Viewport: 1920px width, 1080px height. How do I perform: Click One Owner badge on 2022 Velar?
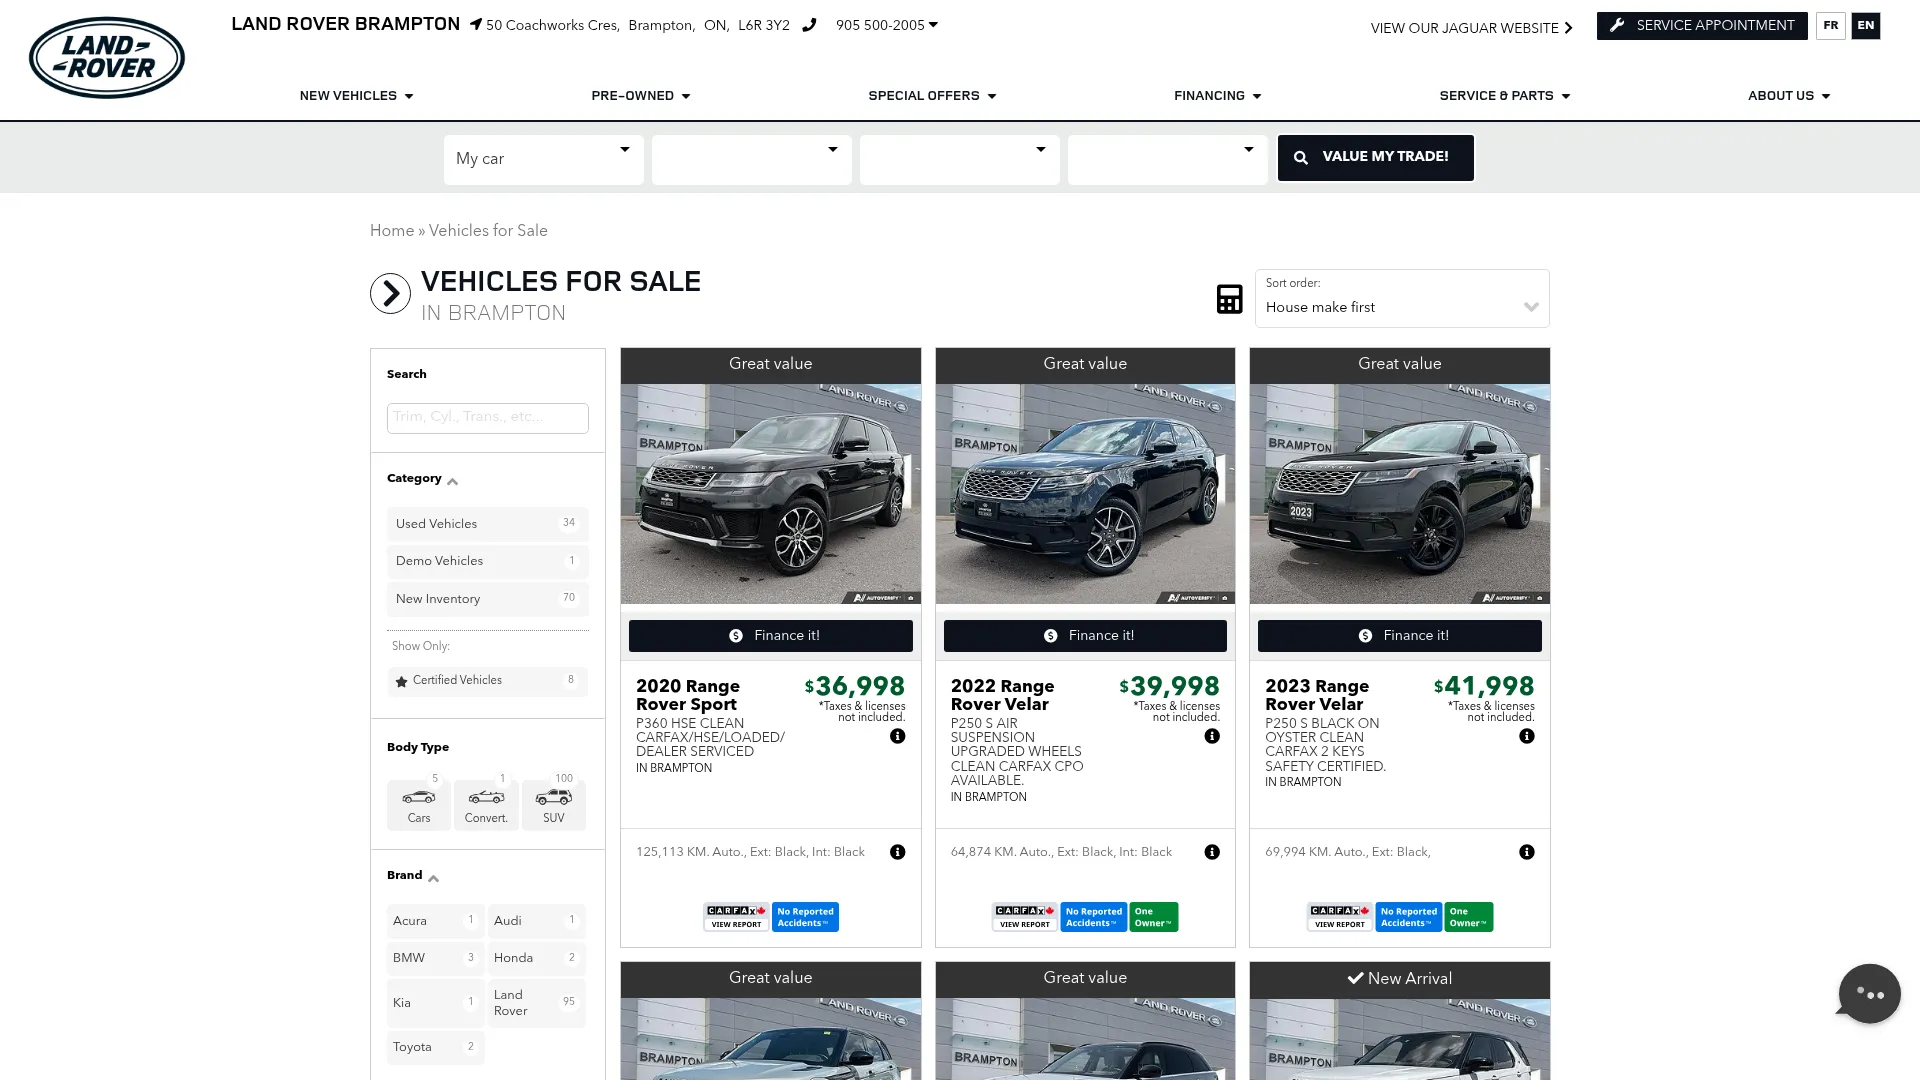coord(1154,917)
